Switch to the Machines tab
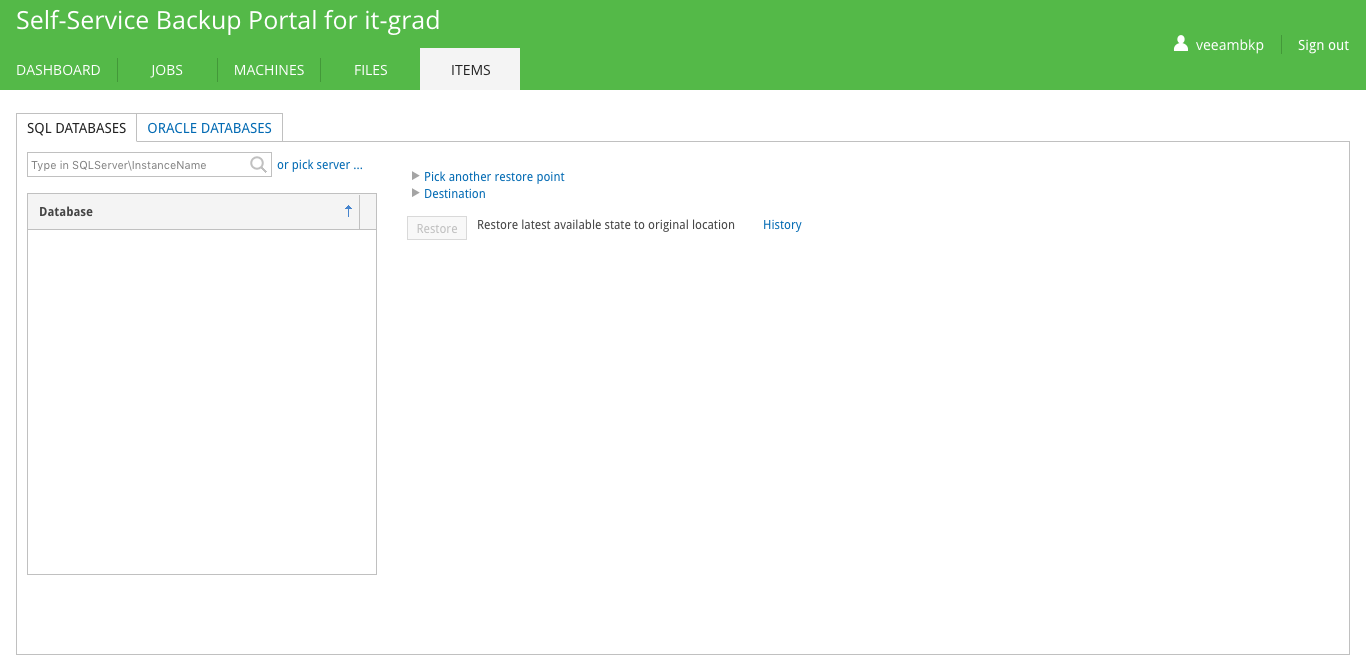Image resolution: width=1366 pixels, height=671 pixels. point(269,70)
